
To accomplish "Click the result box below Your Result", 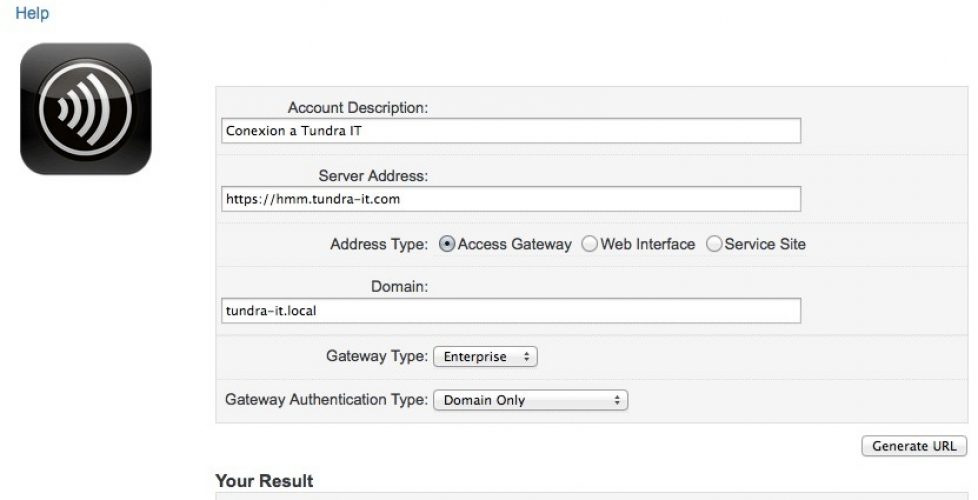I will pos(590,495).
